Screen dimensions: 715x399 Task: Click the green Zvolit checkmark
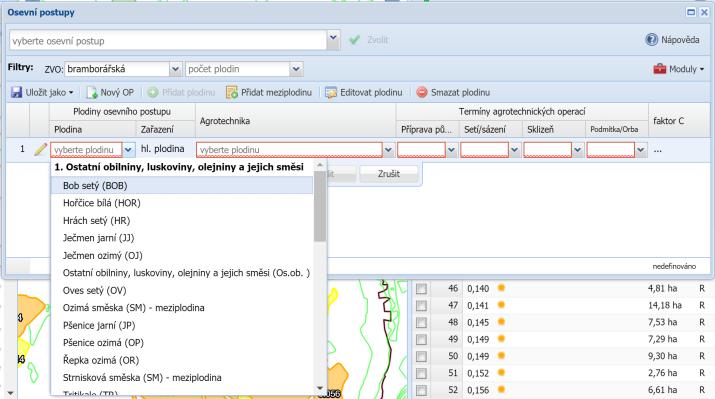point(354,40)
